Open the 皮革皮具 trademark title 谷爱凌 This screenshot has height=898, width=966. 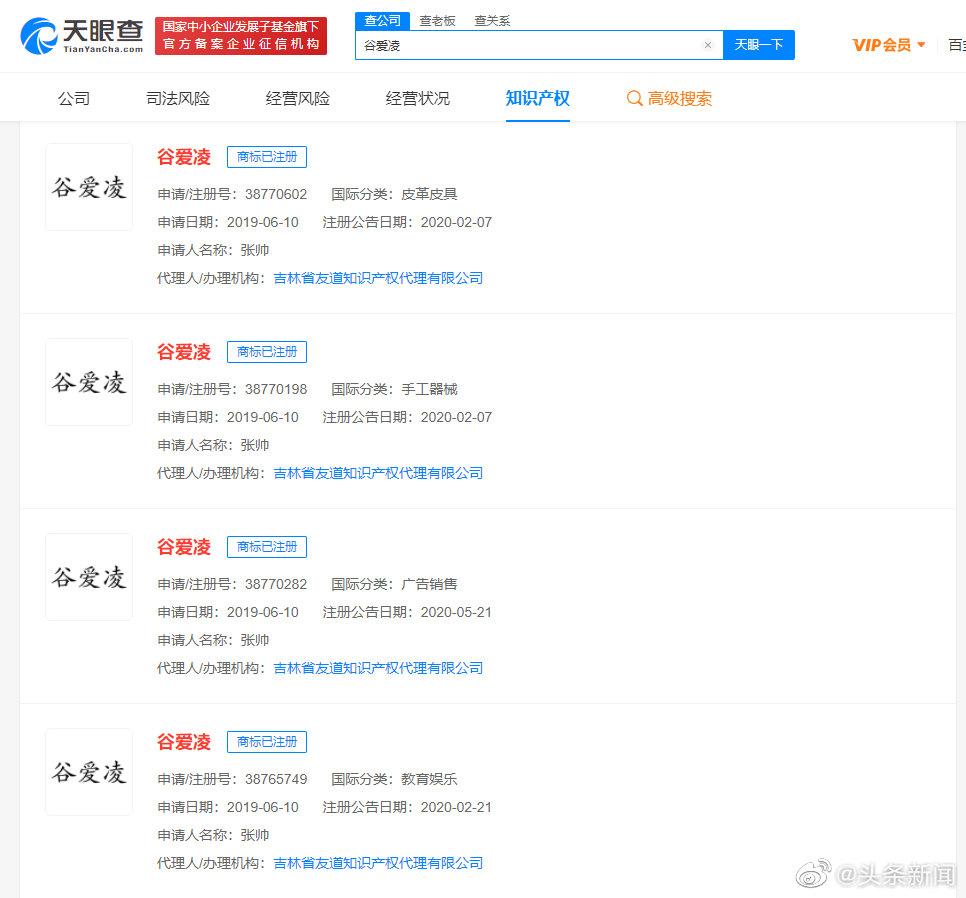pyautogui.click(x=184, y=157)
